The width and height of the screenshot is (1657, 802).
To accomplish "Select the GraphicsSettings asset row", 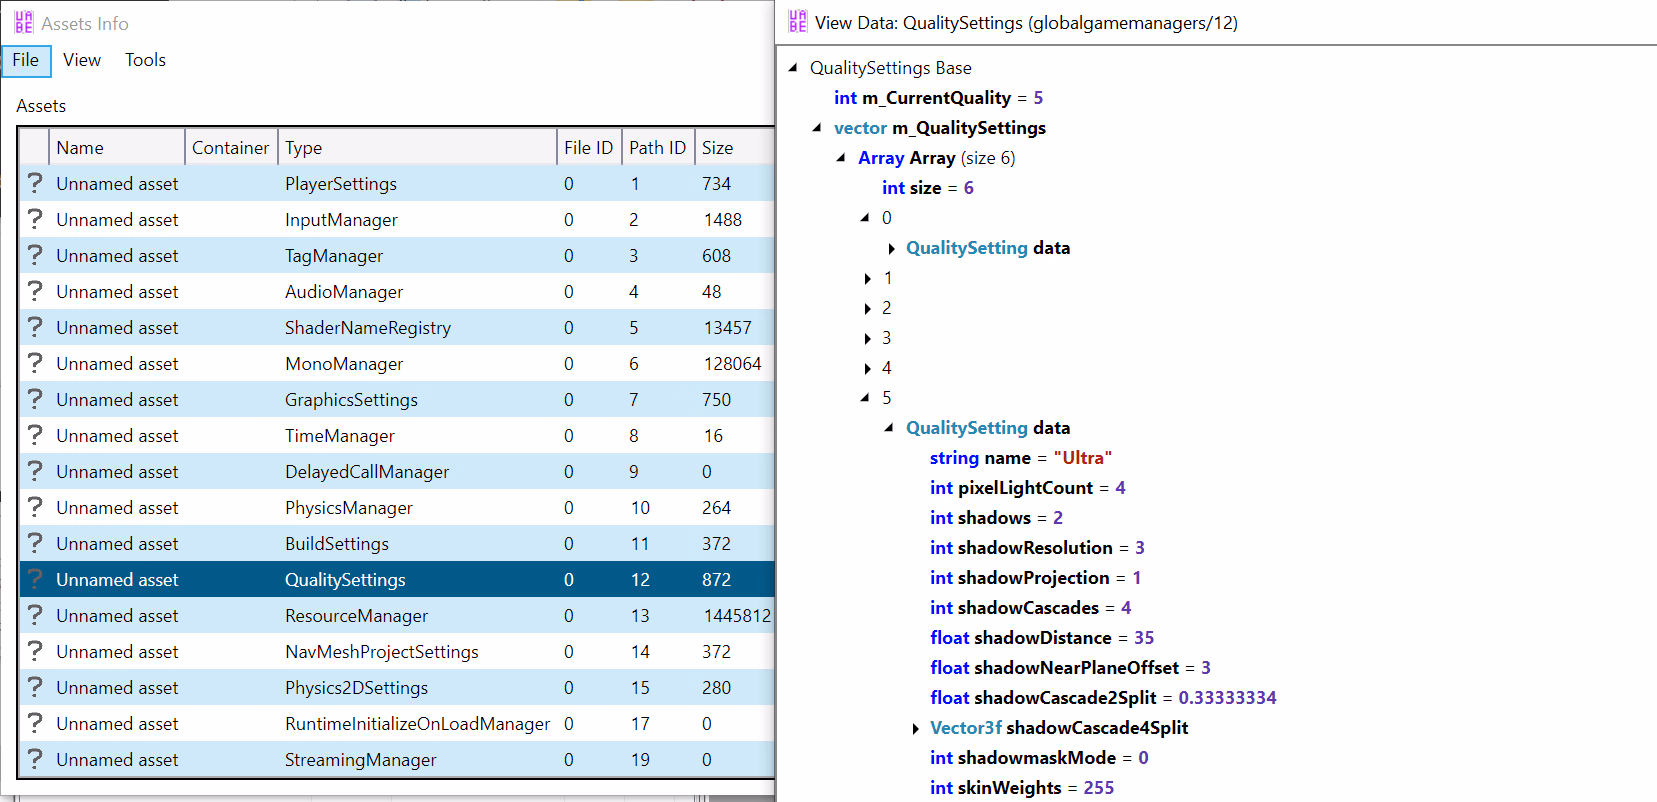I will coord(351,400).
